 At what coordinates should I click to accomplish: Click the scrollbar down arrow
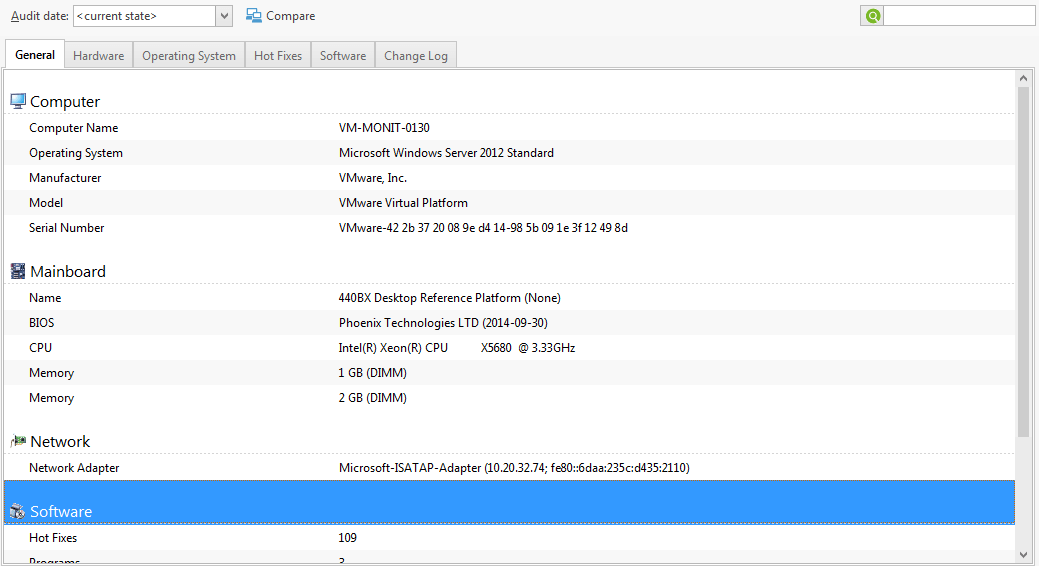[x=1024, y=554]
